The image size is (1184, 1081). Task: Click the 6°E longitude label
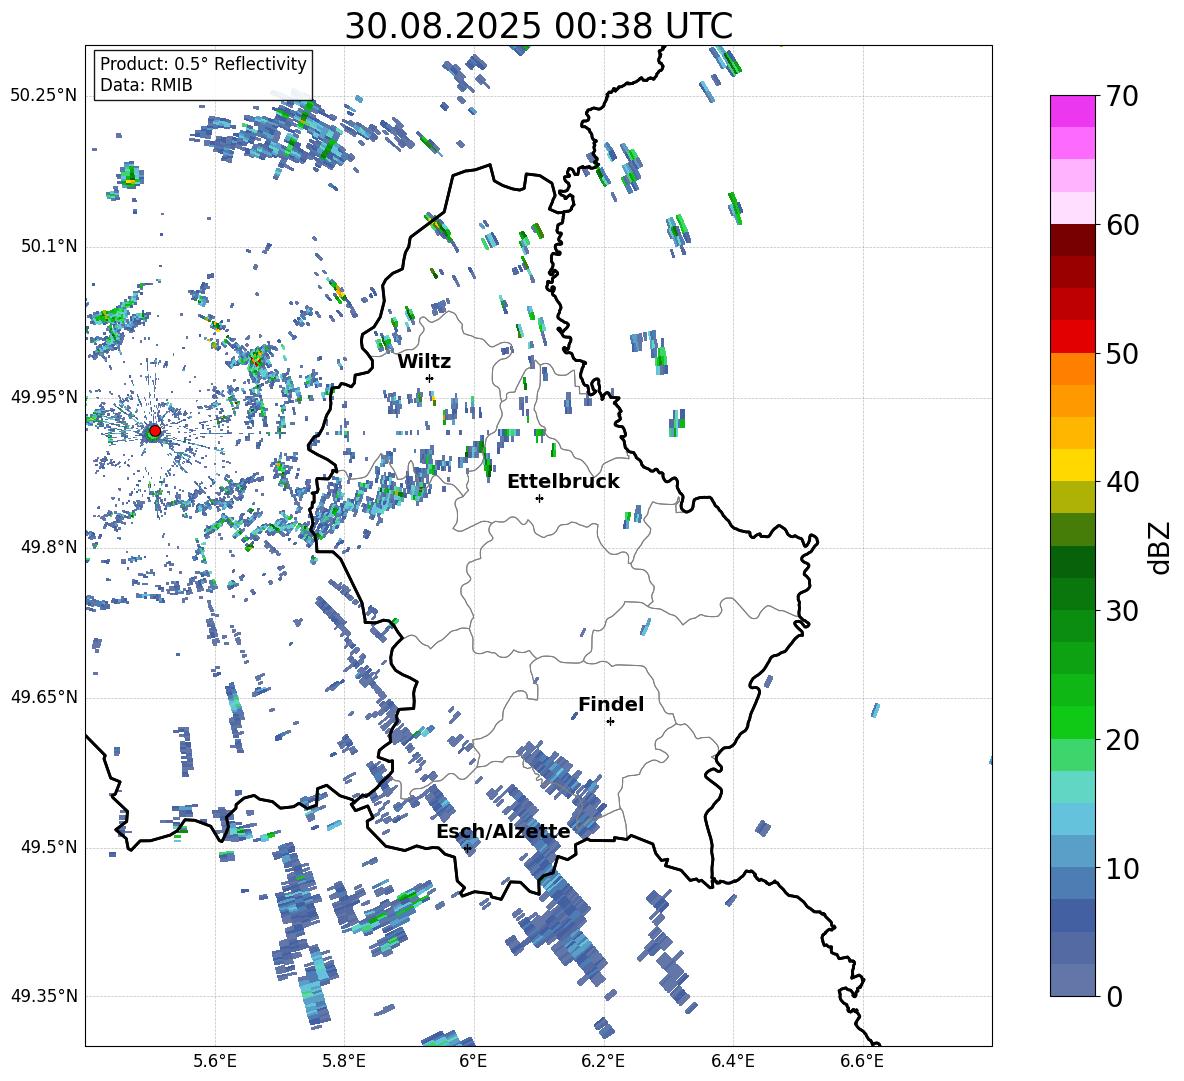tap(473, 1062)
